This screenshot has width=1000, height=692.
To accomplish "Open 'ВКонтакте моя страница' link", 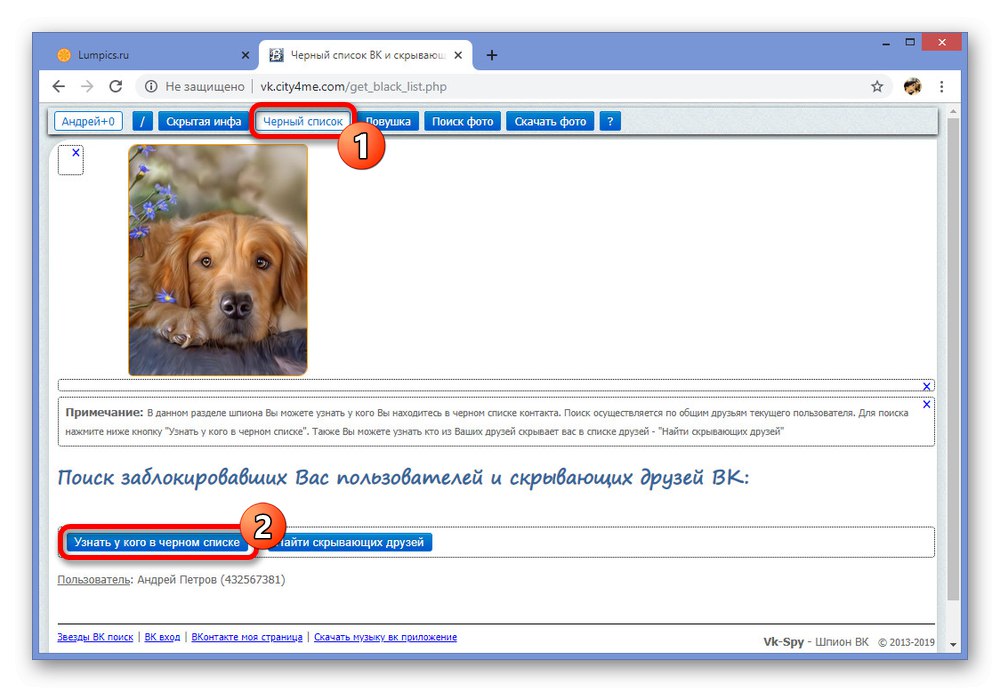I will click(247, 637).
